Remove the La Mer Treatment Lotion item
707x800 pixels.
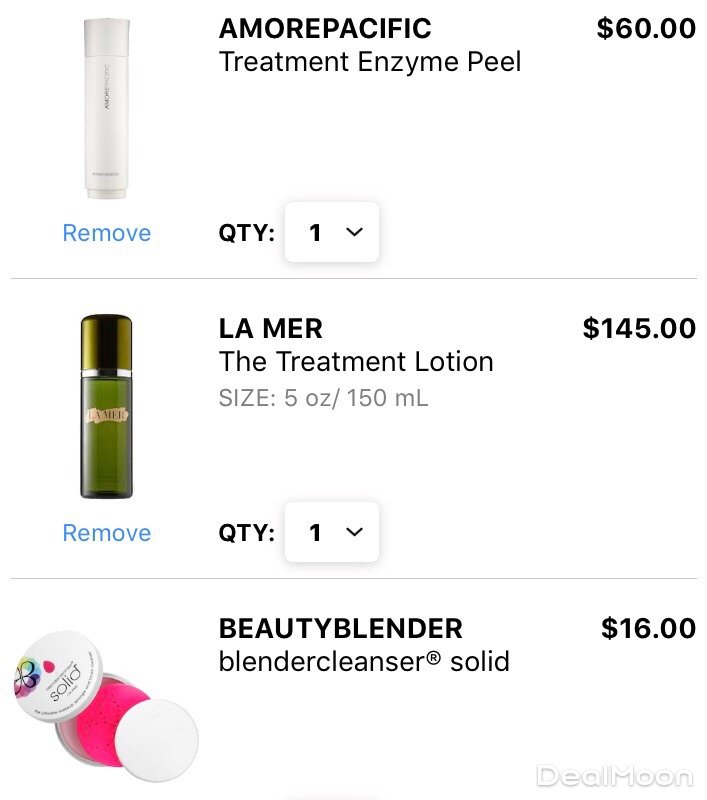tap(106, 533)
